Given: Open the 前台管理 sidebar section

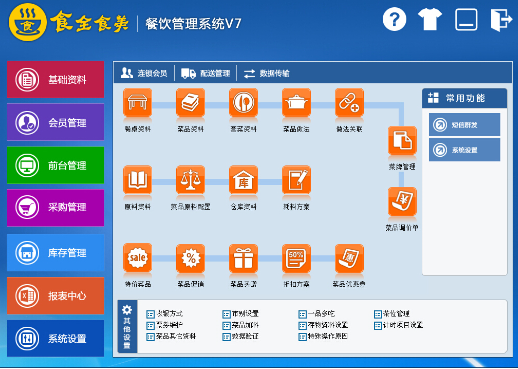Looking at the screenshot, I should point(56,165).
